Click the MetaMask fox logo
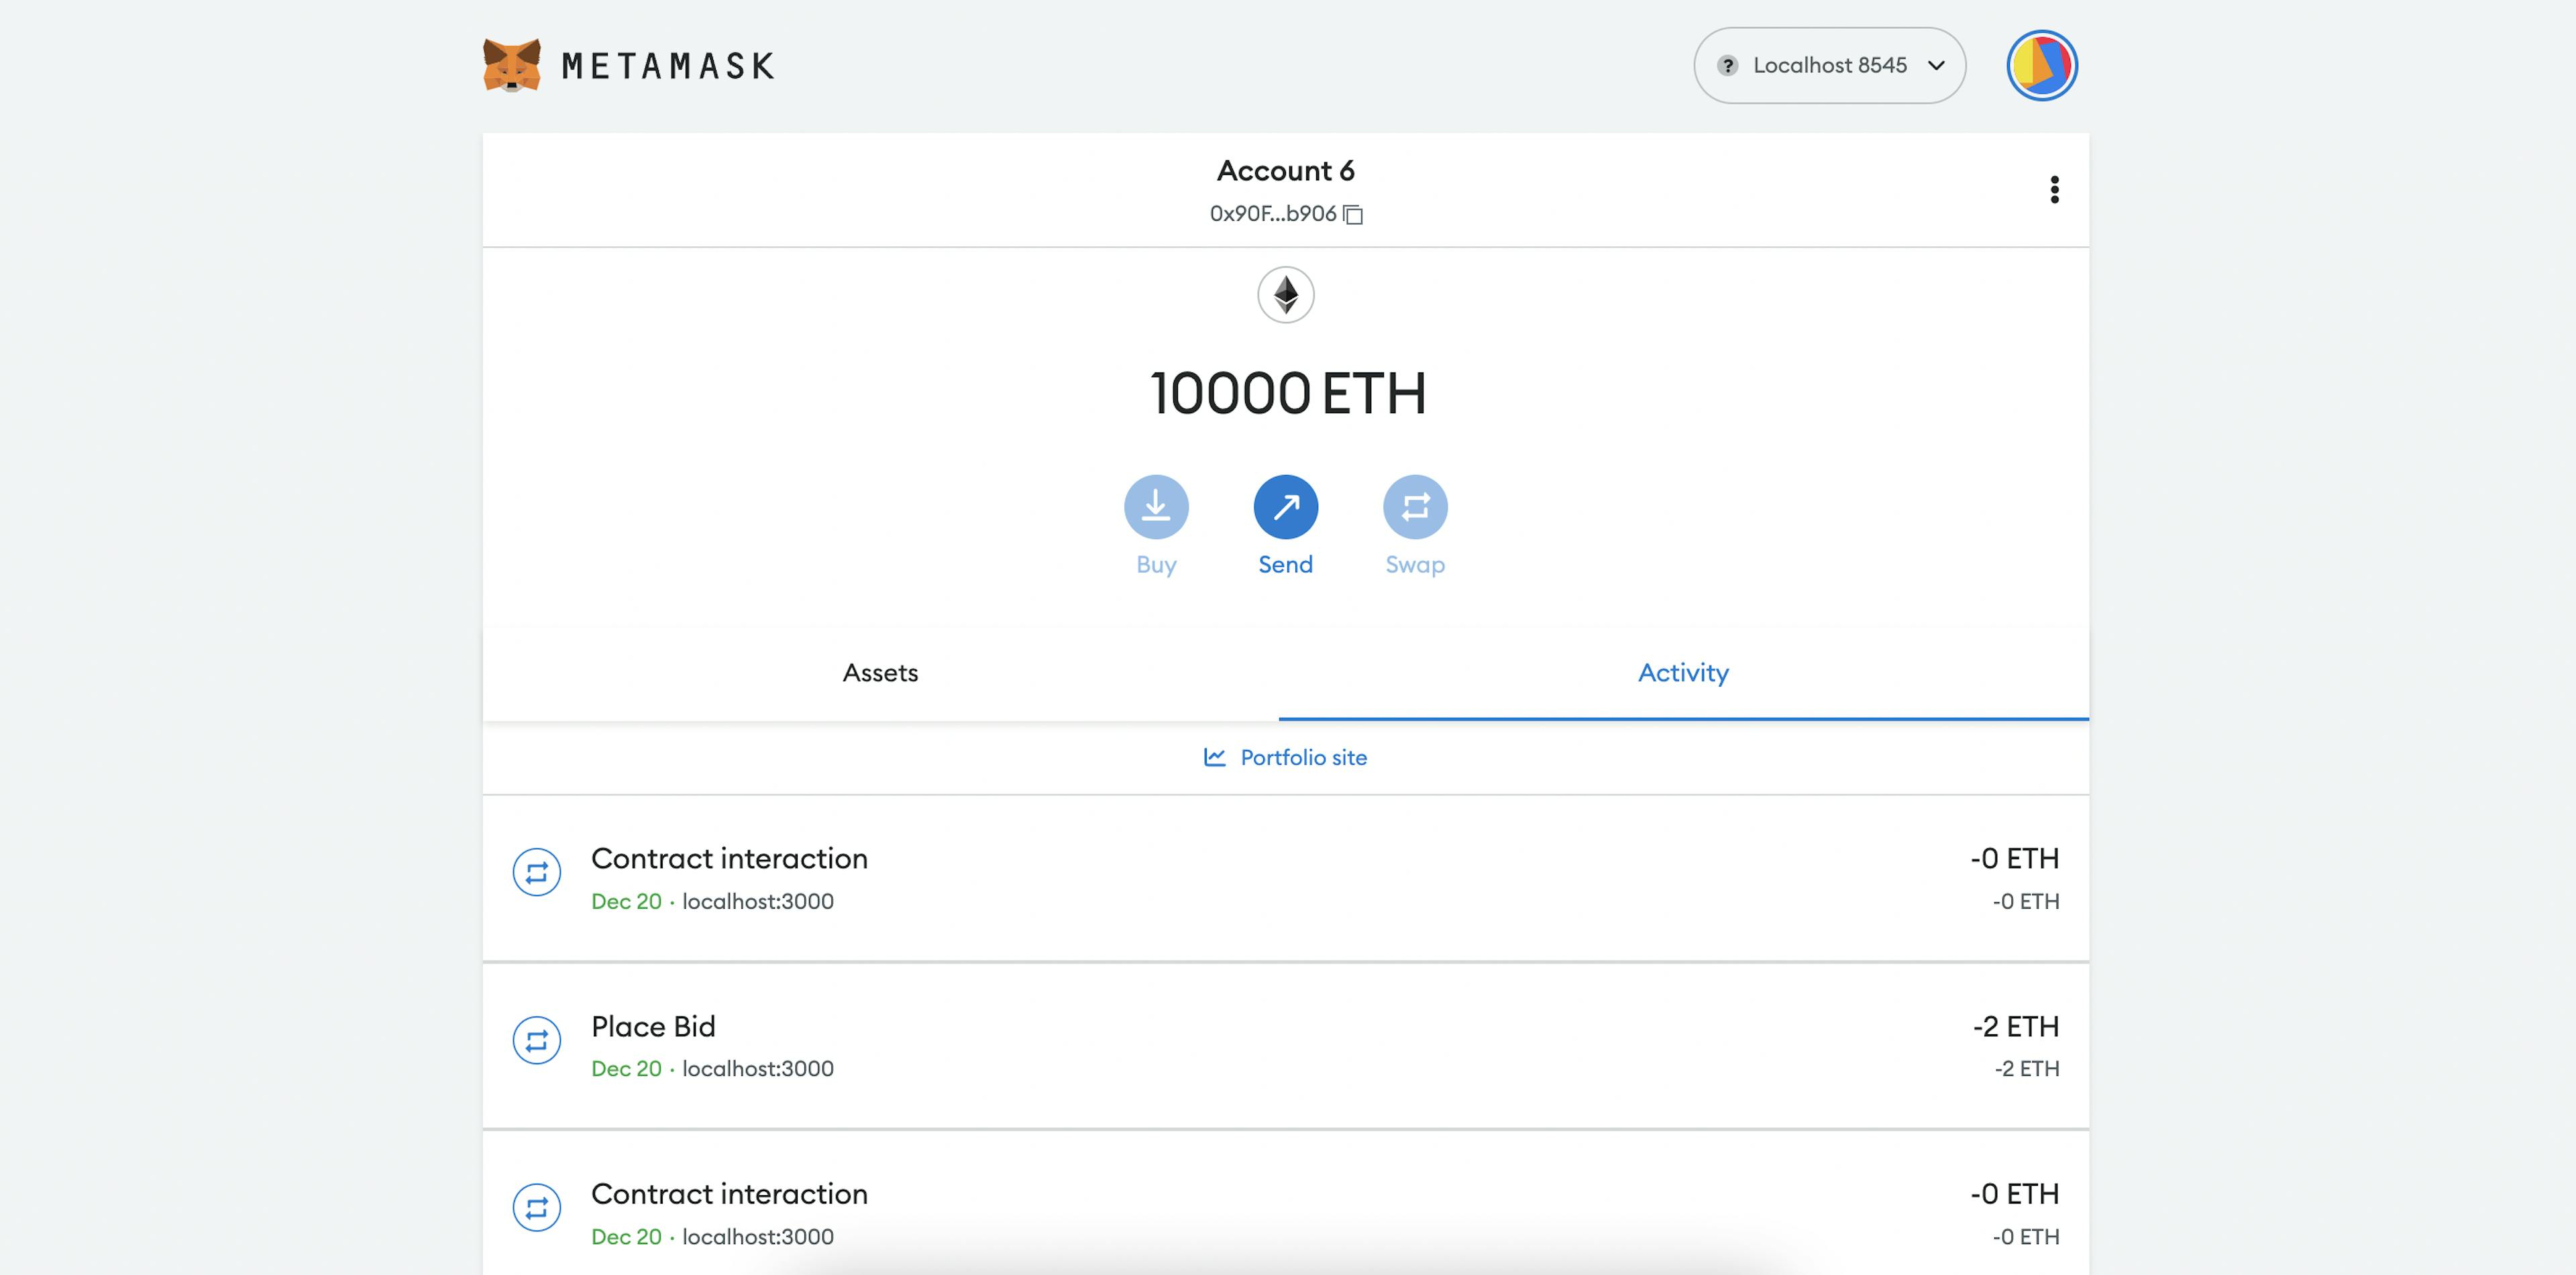Screen dimensions: 2576x1275 [x=511, y=65]
